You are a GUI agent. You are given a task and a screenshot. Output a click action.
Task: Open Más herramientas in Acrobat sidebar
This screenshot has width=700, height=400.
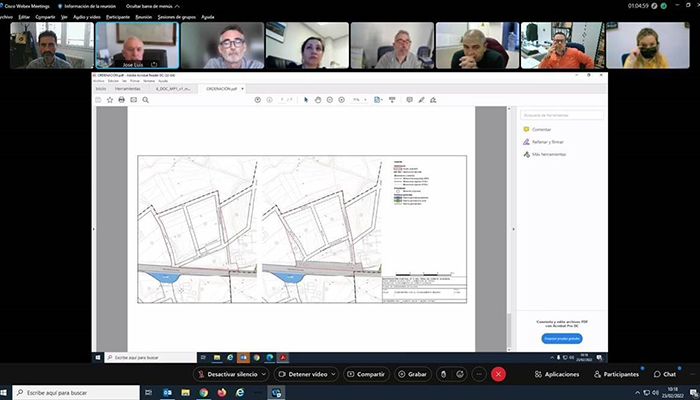[x=550, y=154]
